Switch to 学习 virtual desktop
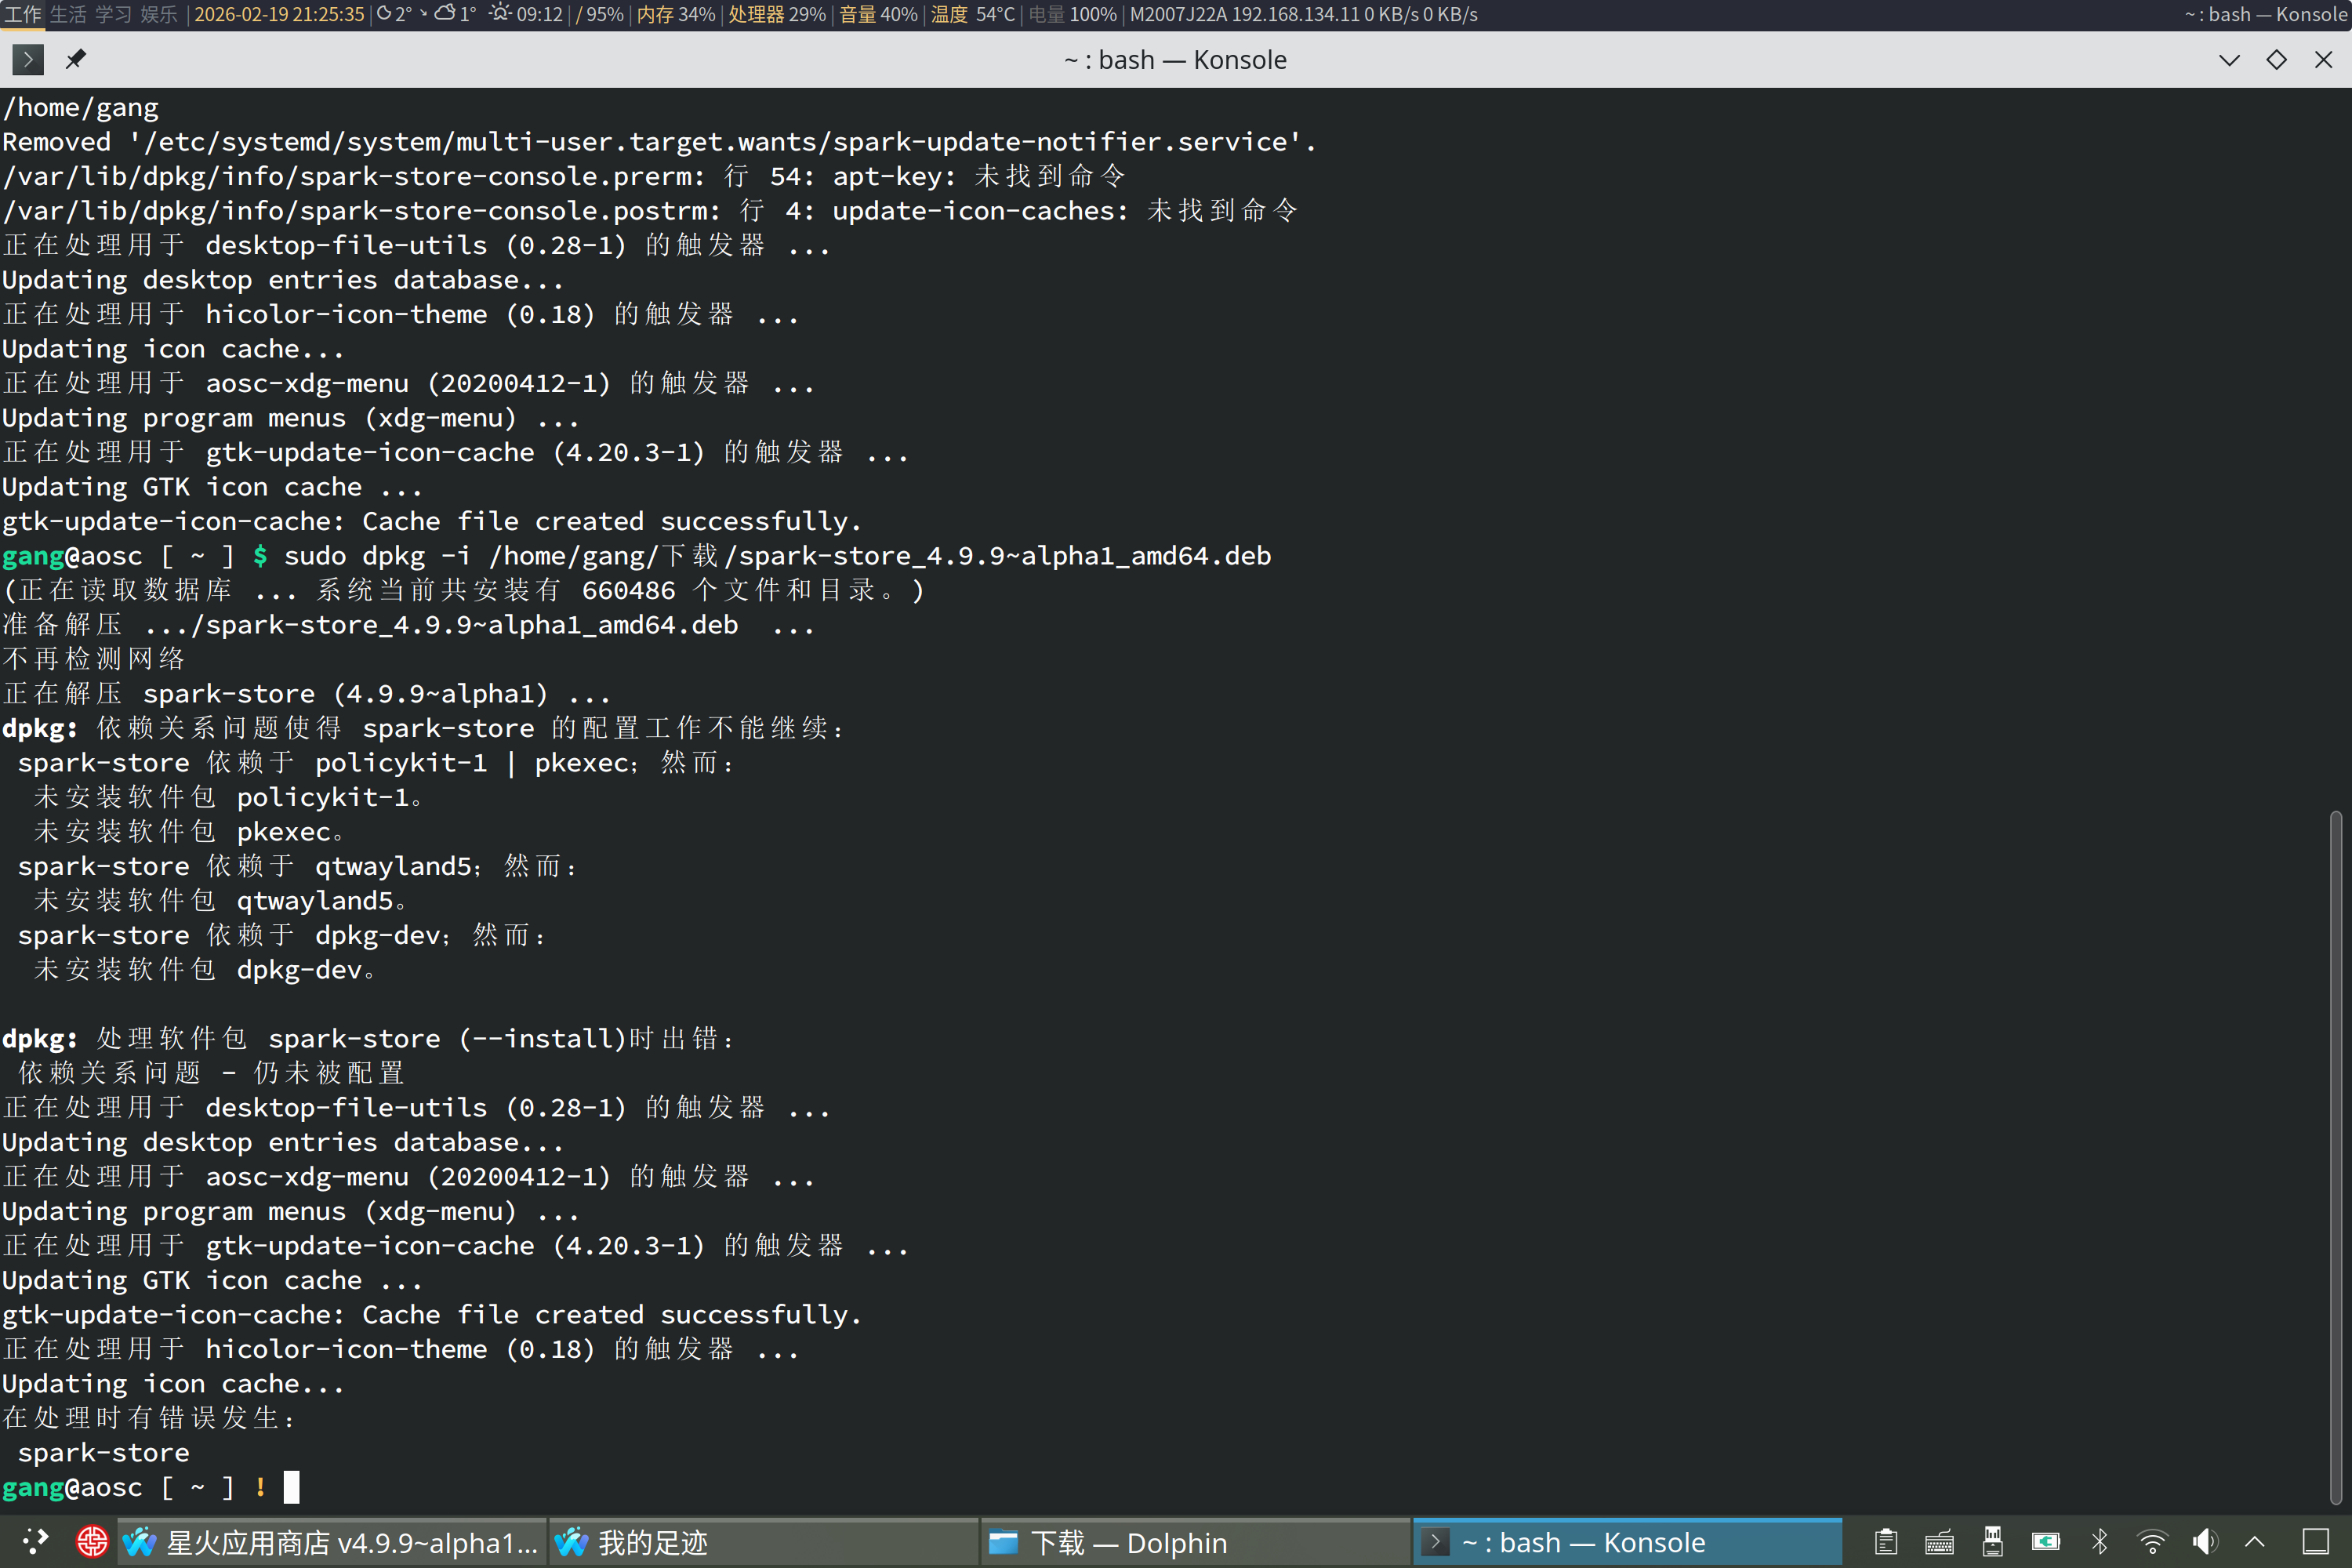 113,14
